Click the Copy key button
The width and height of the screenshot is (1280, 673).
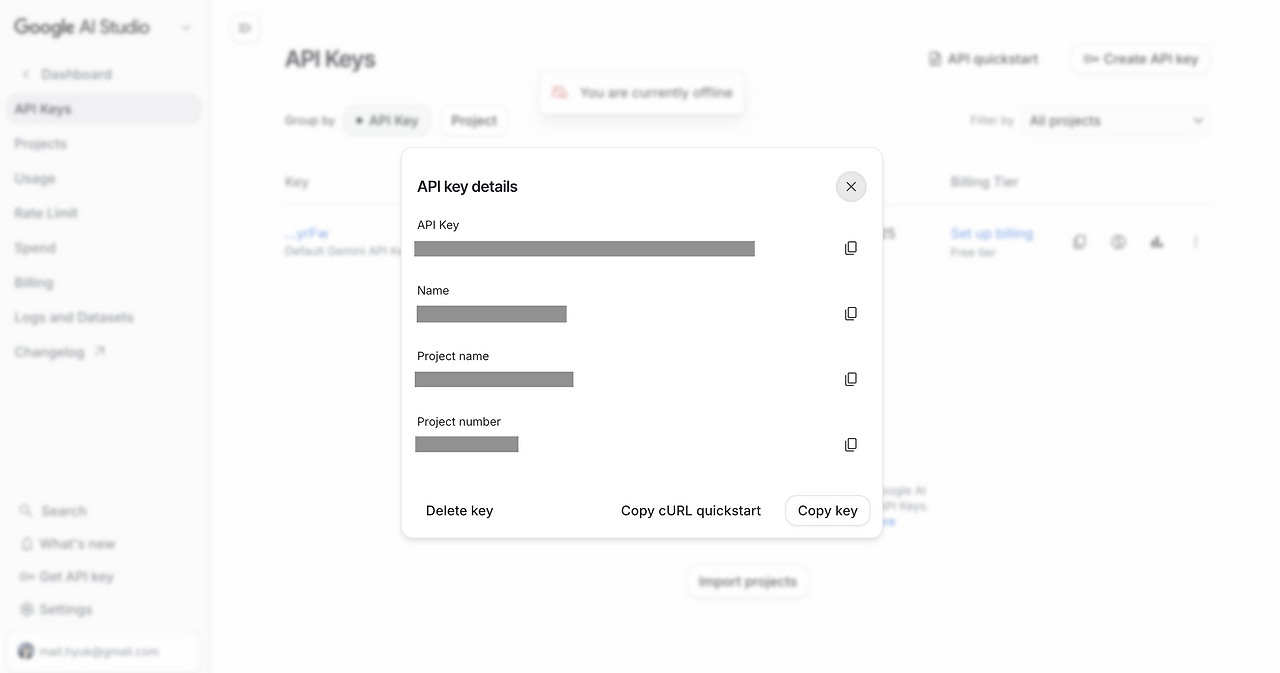click(x=828, y=511)
